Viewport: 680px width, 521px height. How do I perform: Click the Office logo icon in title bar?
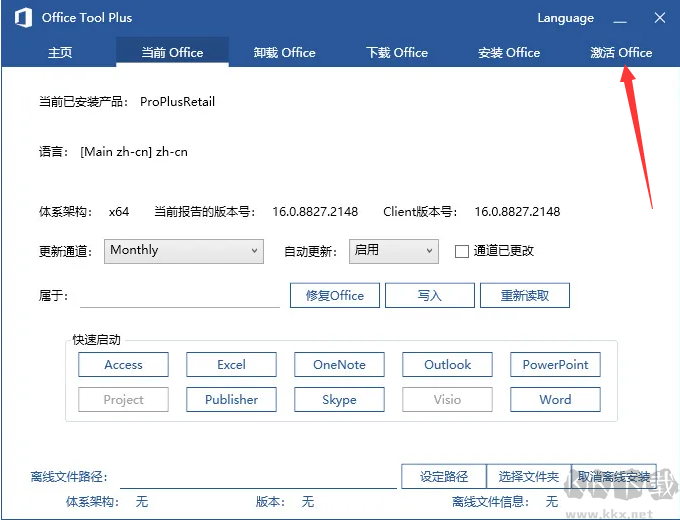(x=23, y=18)
